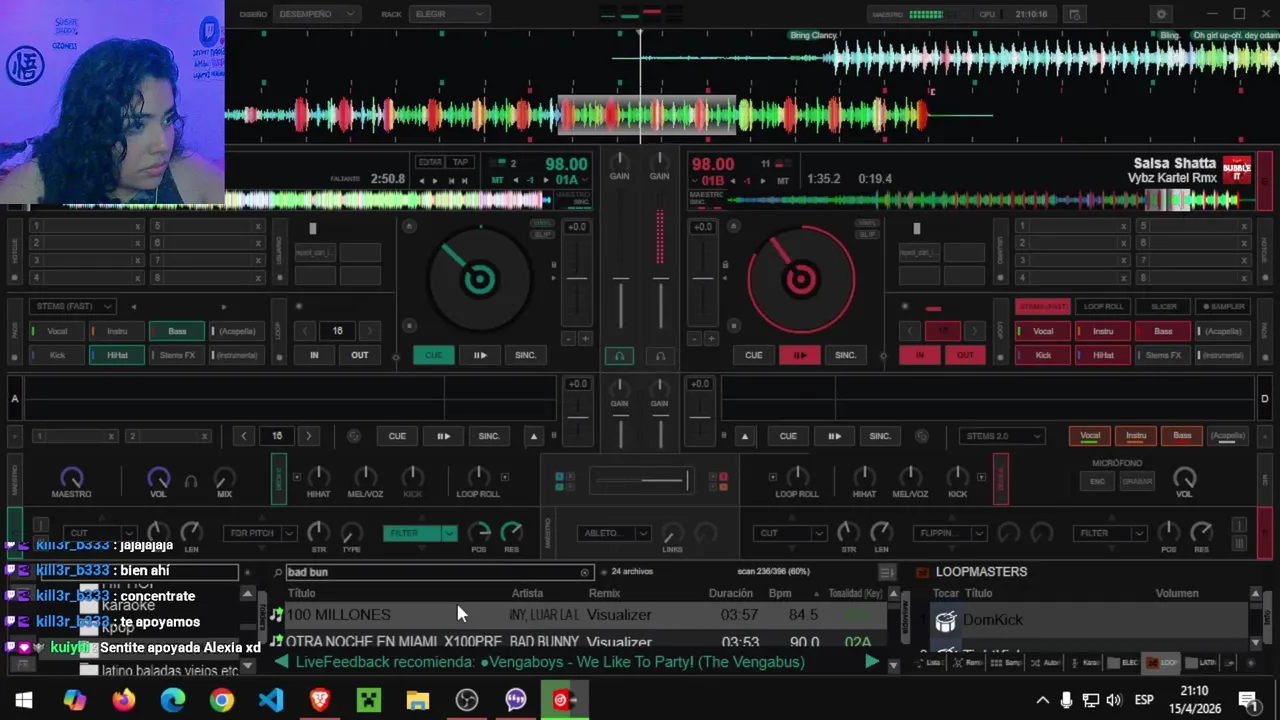1280x720 pixels.
Task: Open Visual Studio Code from taskbar
Action: (x=271, y=700)
